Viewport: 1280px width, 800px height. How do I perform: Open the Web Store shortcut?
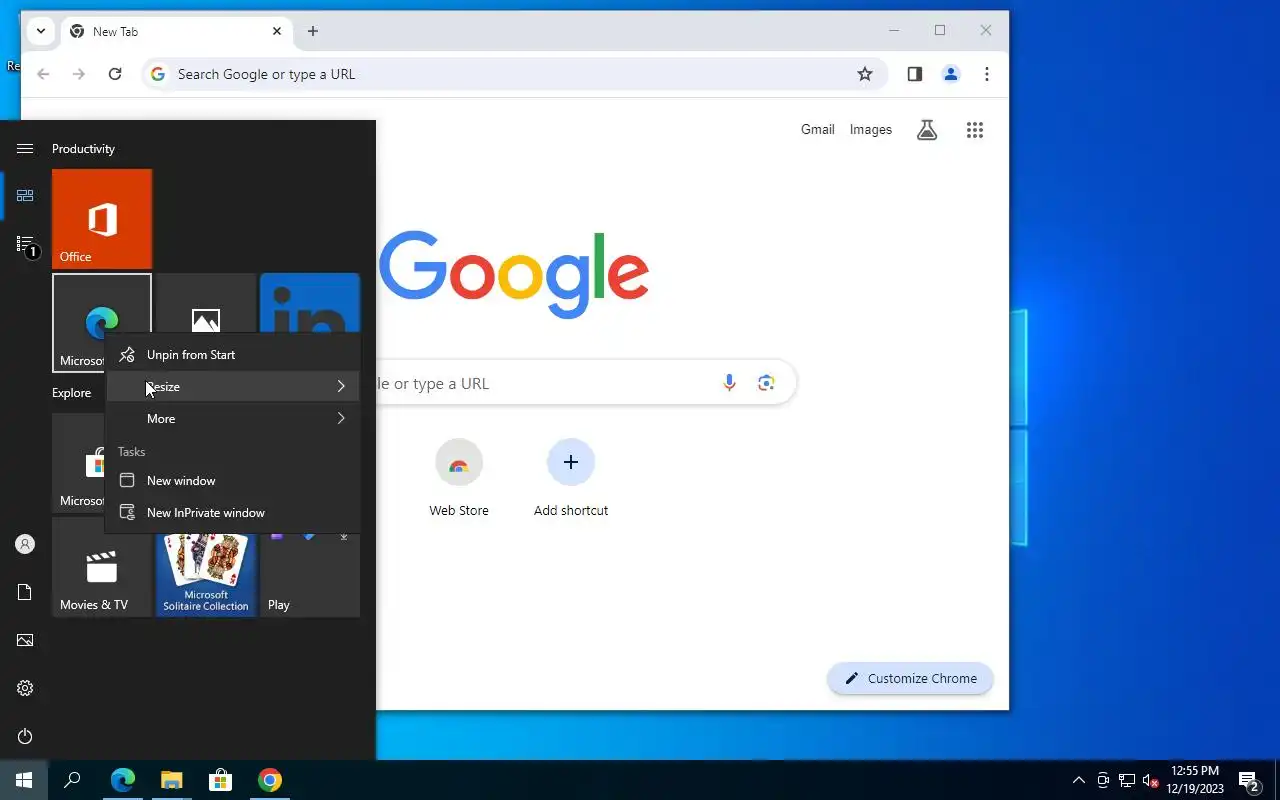(459, 479)
